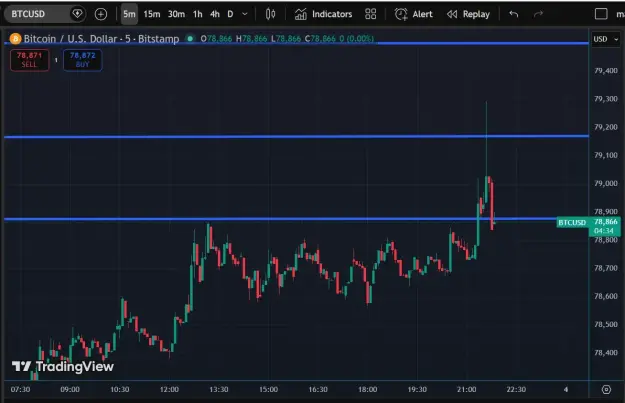The height and width of the screenshot is (403, 625).
Task: Click the 78,871 SELL button
Action: click(x=29, y=60)
